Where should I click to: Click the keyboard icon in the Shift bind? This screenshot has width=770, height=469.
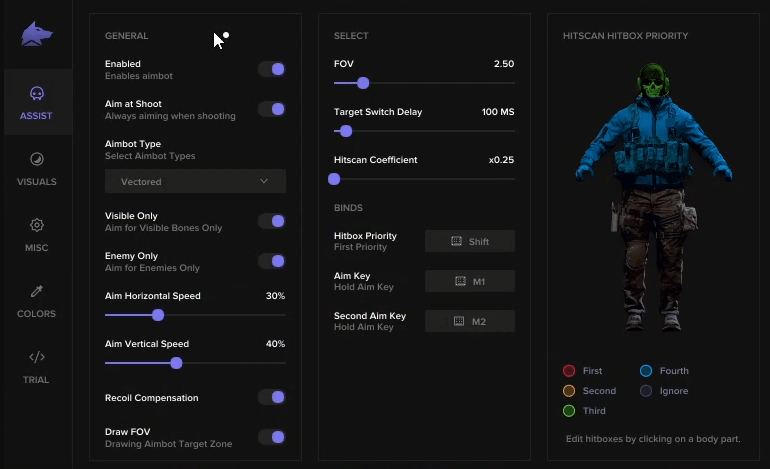click(456, 241)
